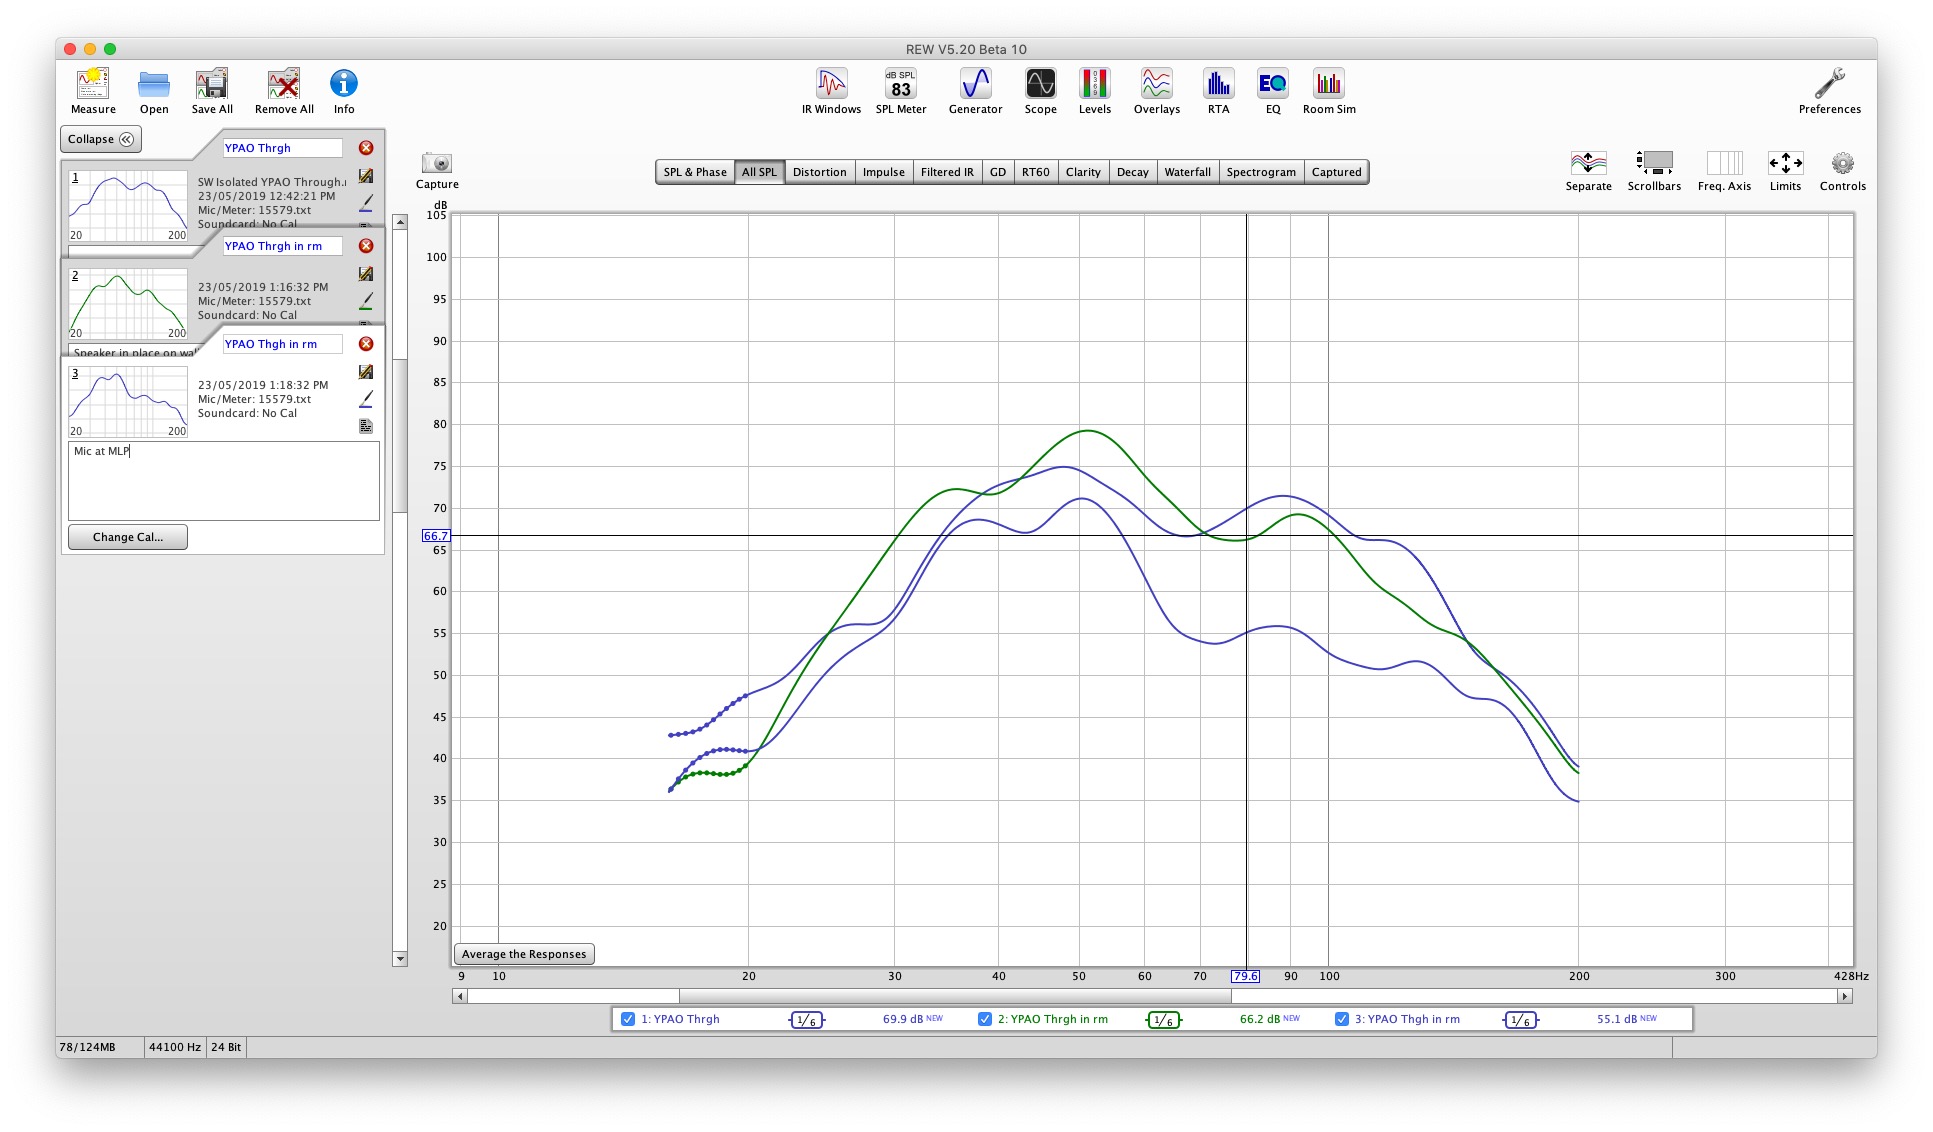Click the horizontal frequency scrollbar
The image size is (1933, 1132).
coord(954,996)
